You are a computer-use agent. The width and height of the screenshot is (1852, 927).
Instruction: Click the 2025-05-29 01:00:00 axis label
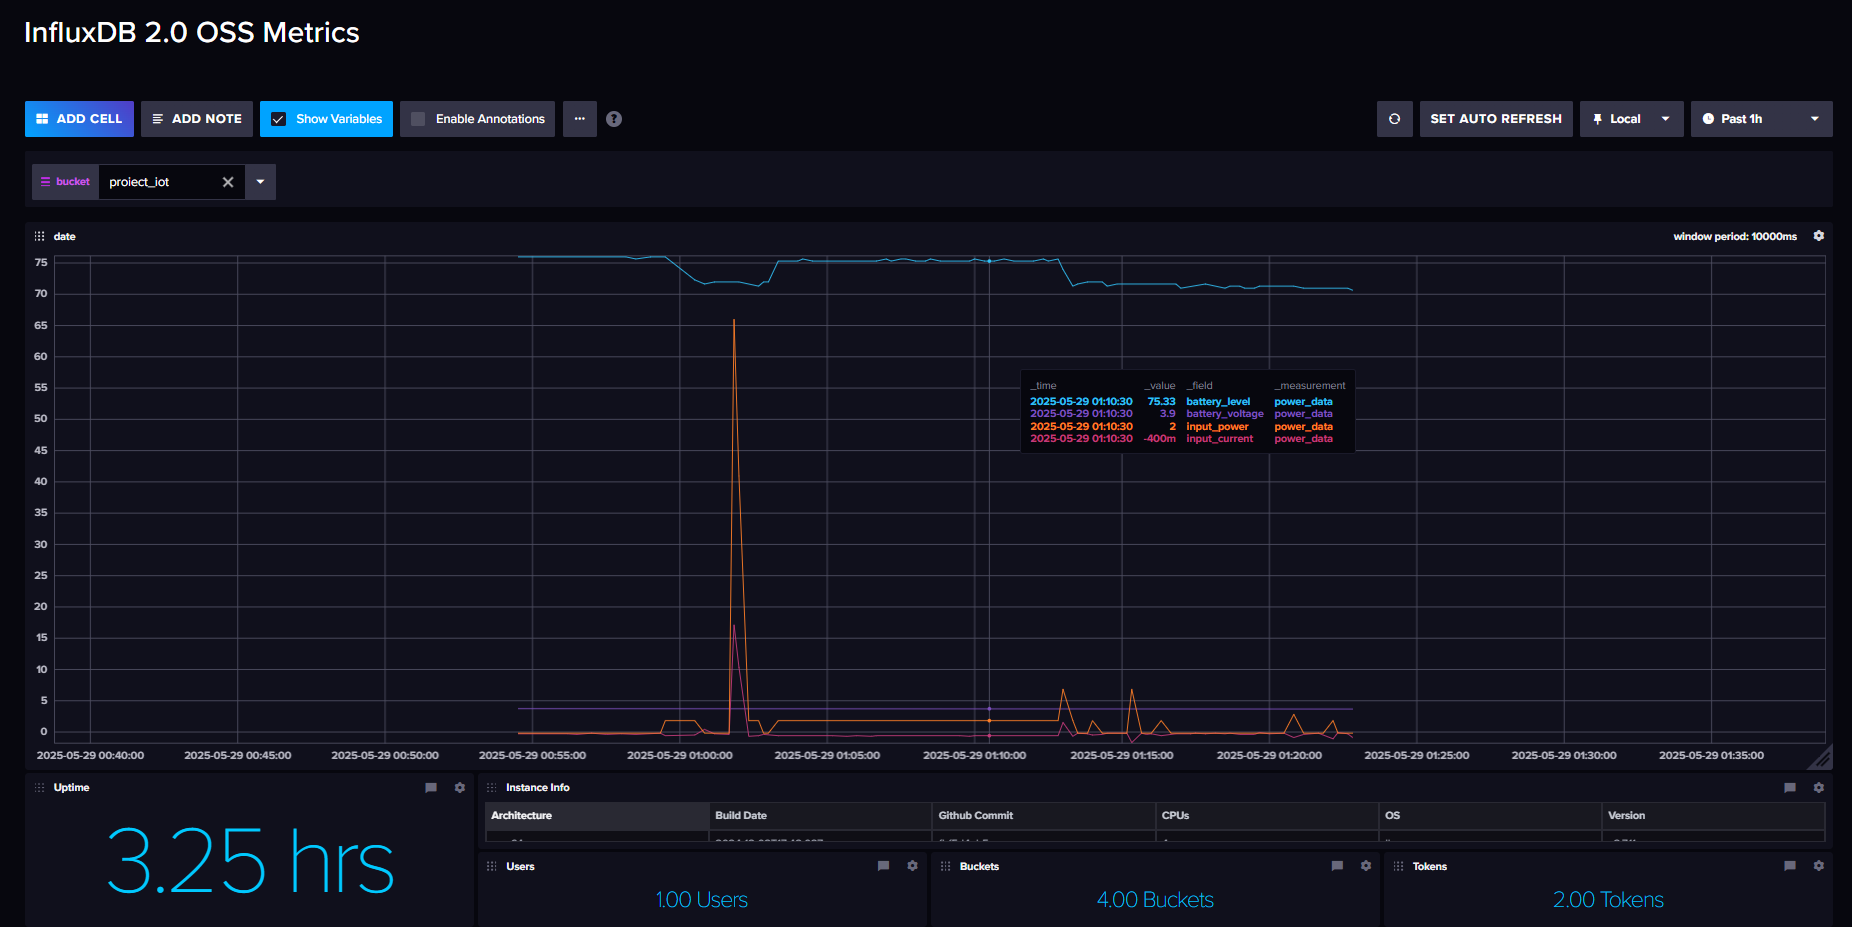tap(680, 756)
